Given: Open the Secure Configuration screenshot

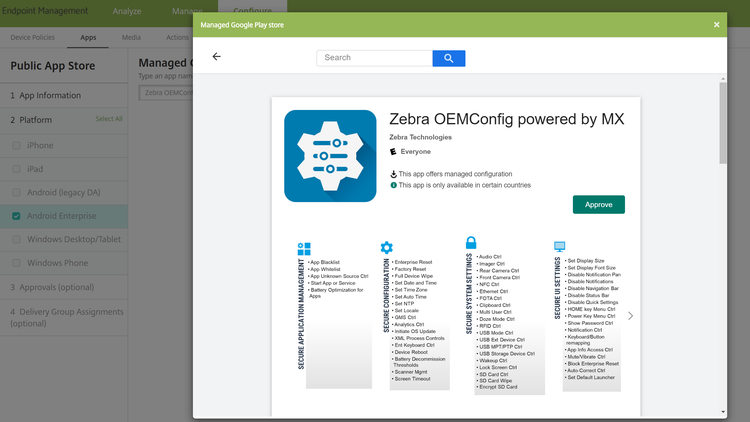Looking at the screenshot, I should [x=415, y=315].
